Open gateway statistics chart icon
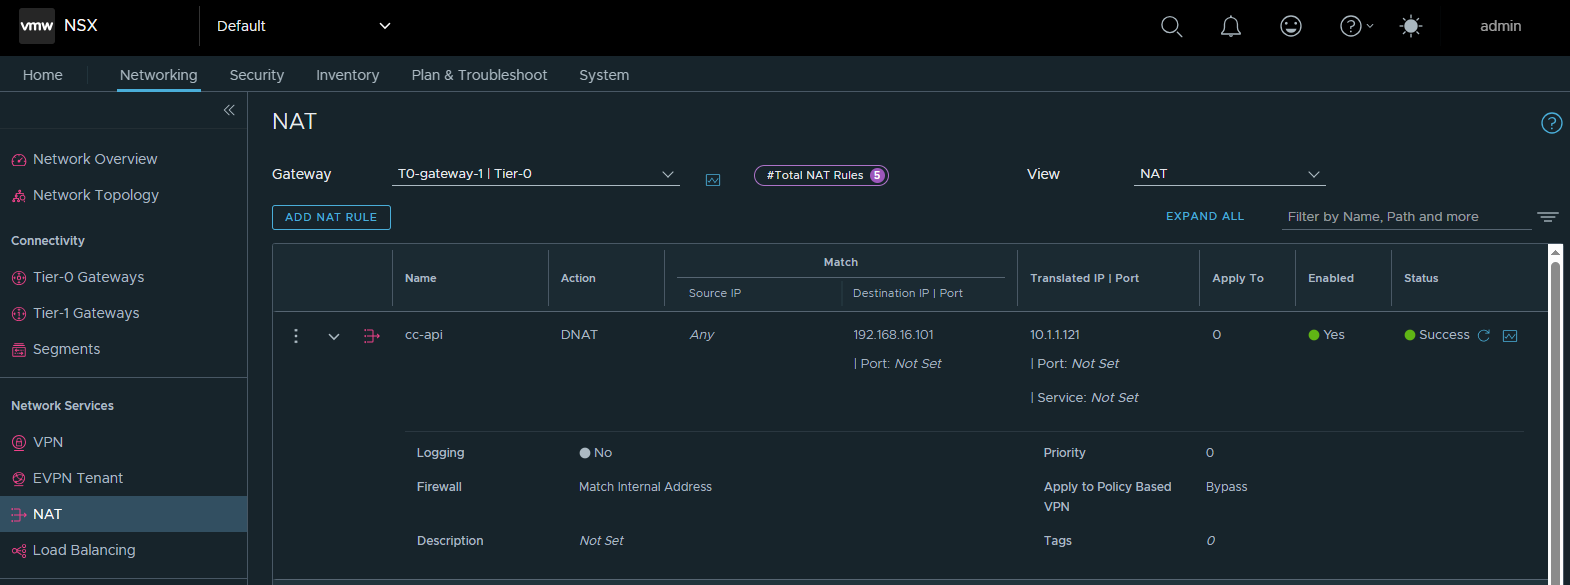1570x585 pixels. click(713, 180)
